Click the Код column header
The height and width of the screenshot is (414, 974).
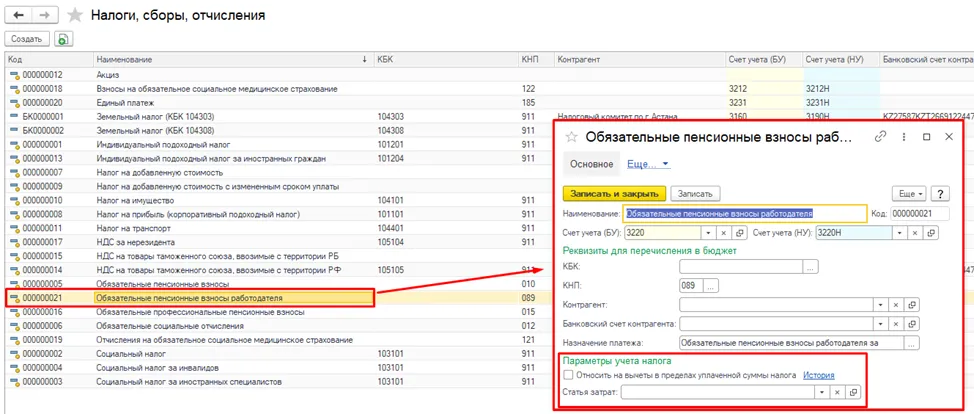click(50, 59)
